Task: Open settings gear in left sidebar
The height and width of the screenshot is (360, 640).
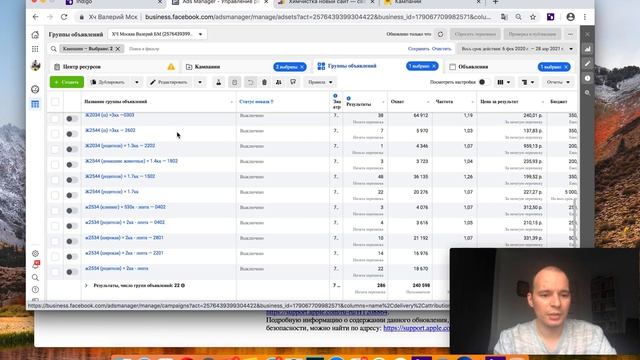Action: point(35,253)
